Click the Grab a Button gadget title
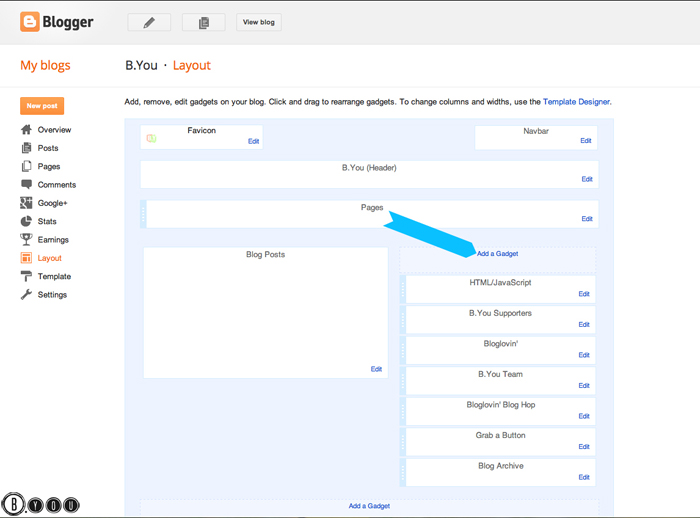This screenshot has width=700, height=518. (x=500, y=435)
